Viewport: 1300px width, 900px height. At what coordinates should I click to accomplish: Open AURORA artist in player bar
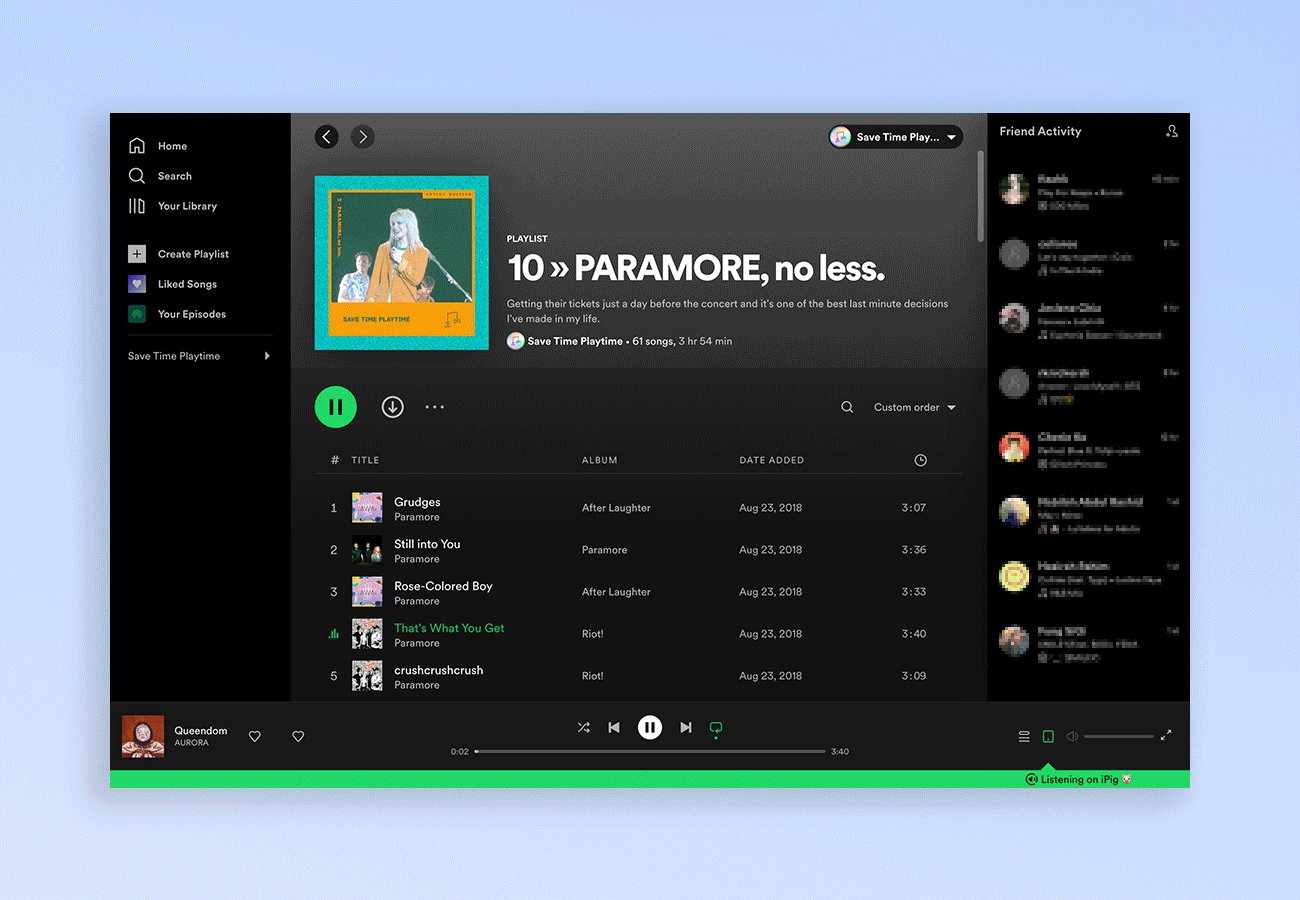pyautogui.click(x=192, y=743)
